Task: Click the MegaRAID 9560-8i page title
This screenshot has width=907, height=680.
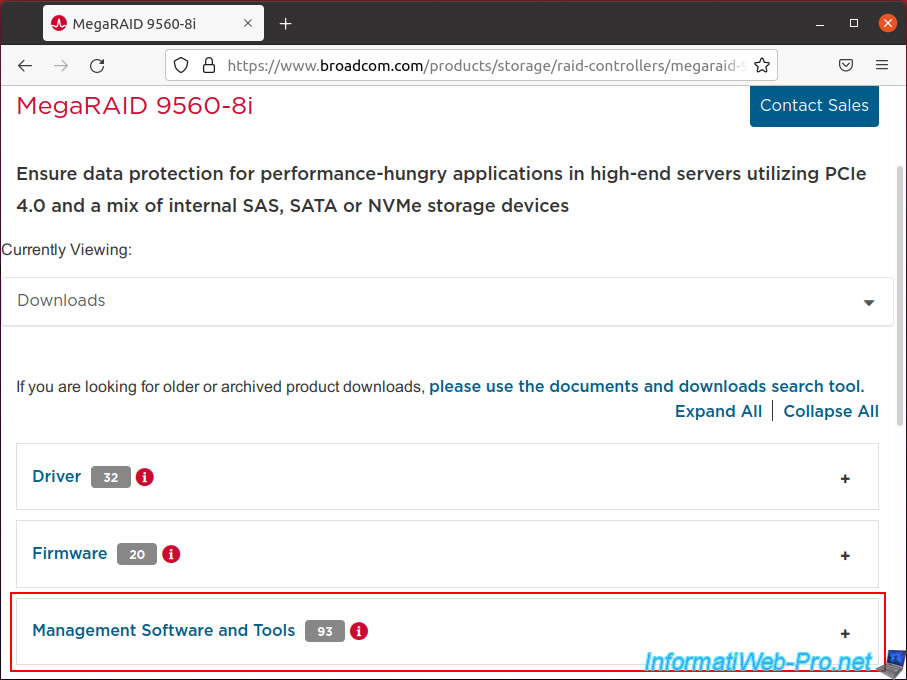Action: coord(135,106)
